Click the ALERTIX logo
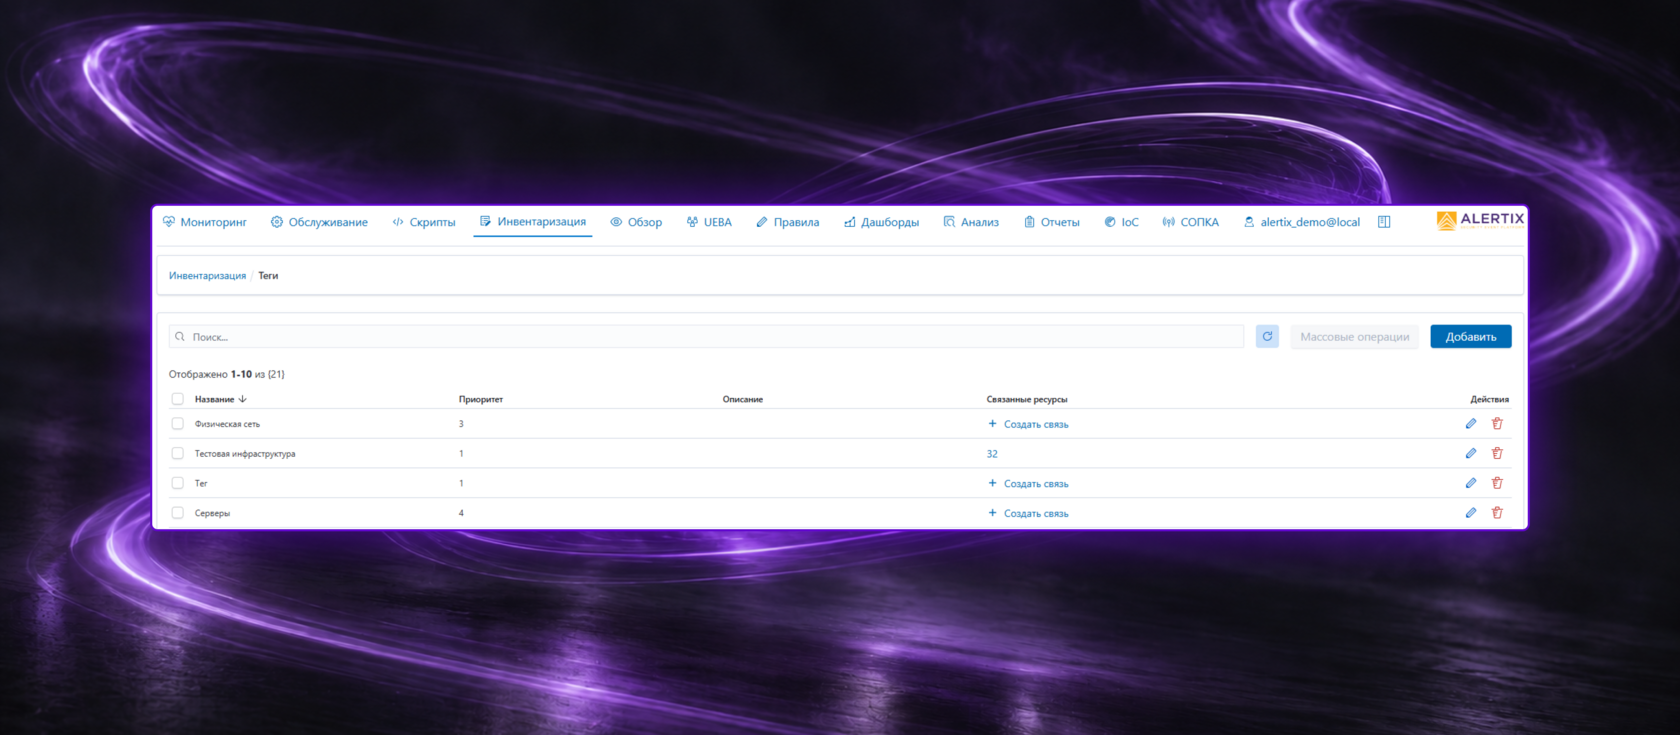The width and height of the screenshot is (1680, 735). click(x=1481, y=220)
